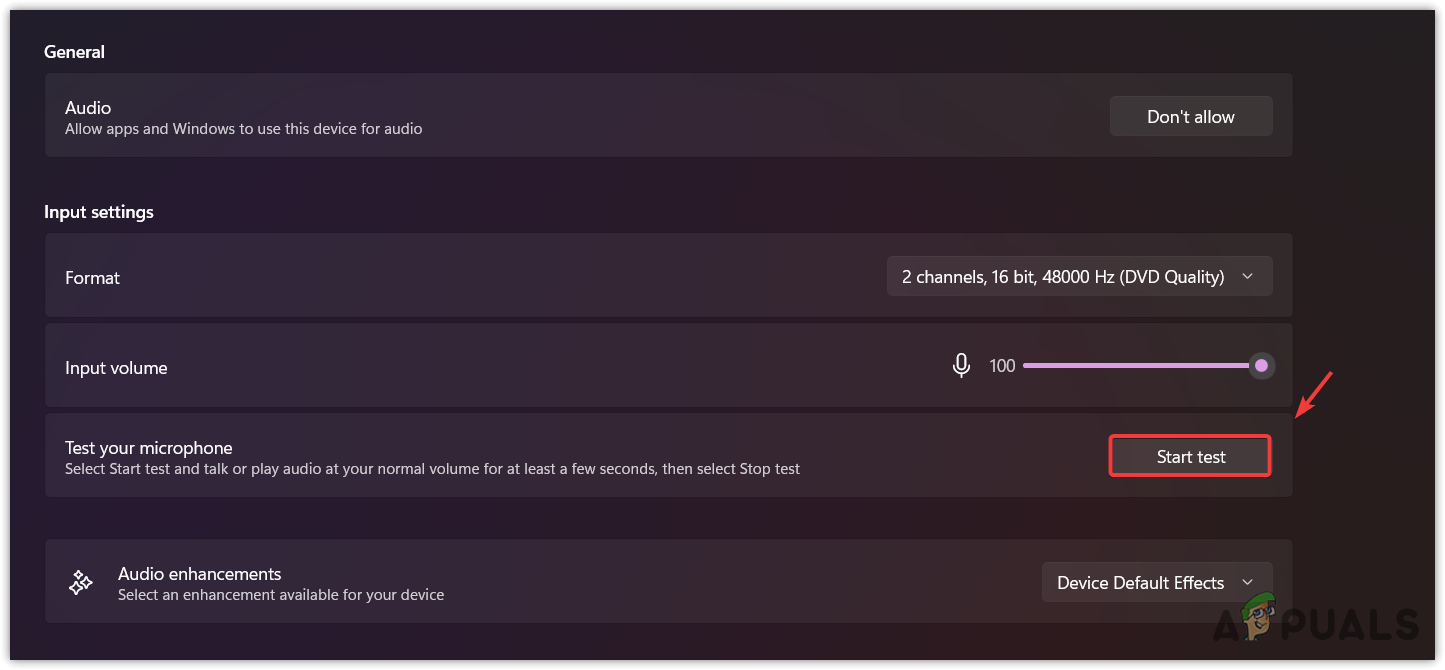This screenshot has height=670, width=1445.
Task: Select the Audio row title
Action: point(88,108)
